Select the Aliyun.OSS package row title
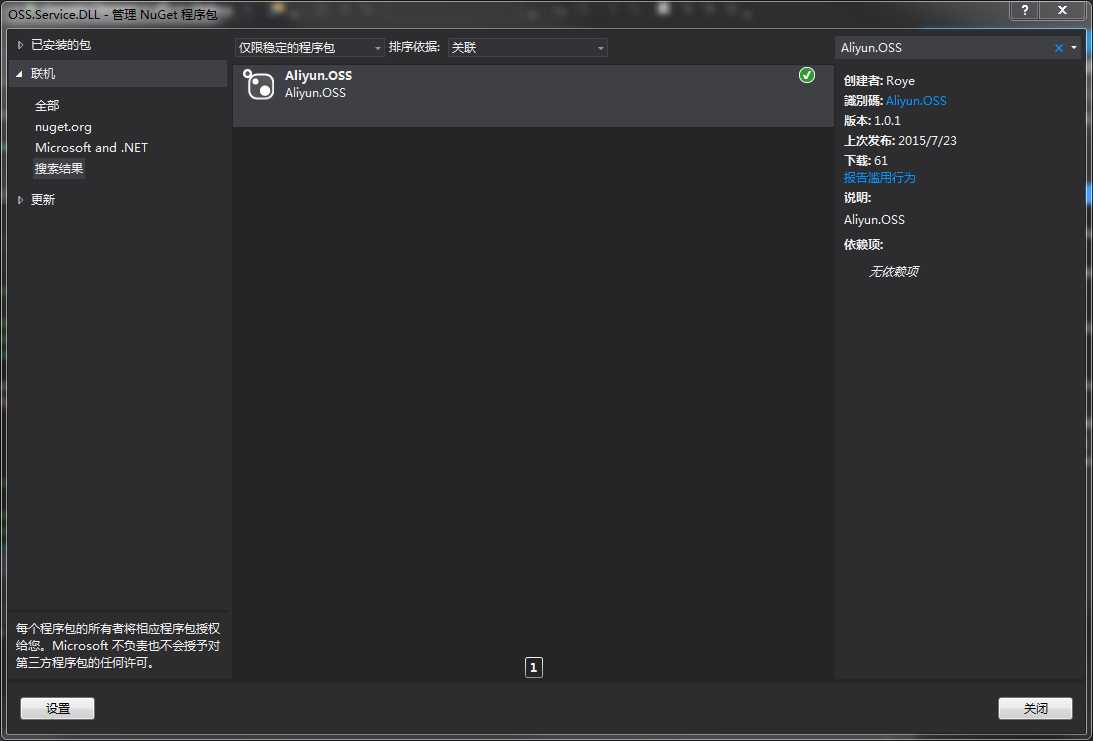The height and width of the screenshot is (741, 1093). point(319,75)
